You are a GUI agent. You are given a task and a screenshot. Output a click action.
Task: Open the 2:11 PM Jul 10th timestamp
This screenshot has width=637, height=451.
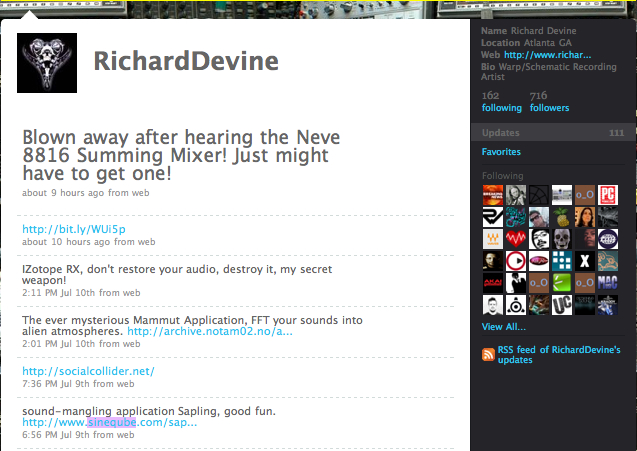click(58, 293)
